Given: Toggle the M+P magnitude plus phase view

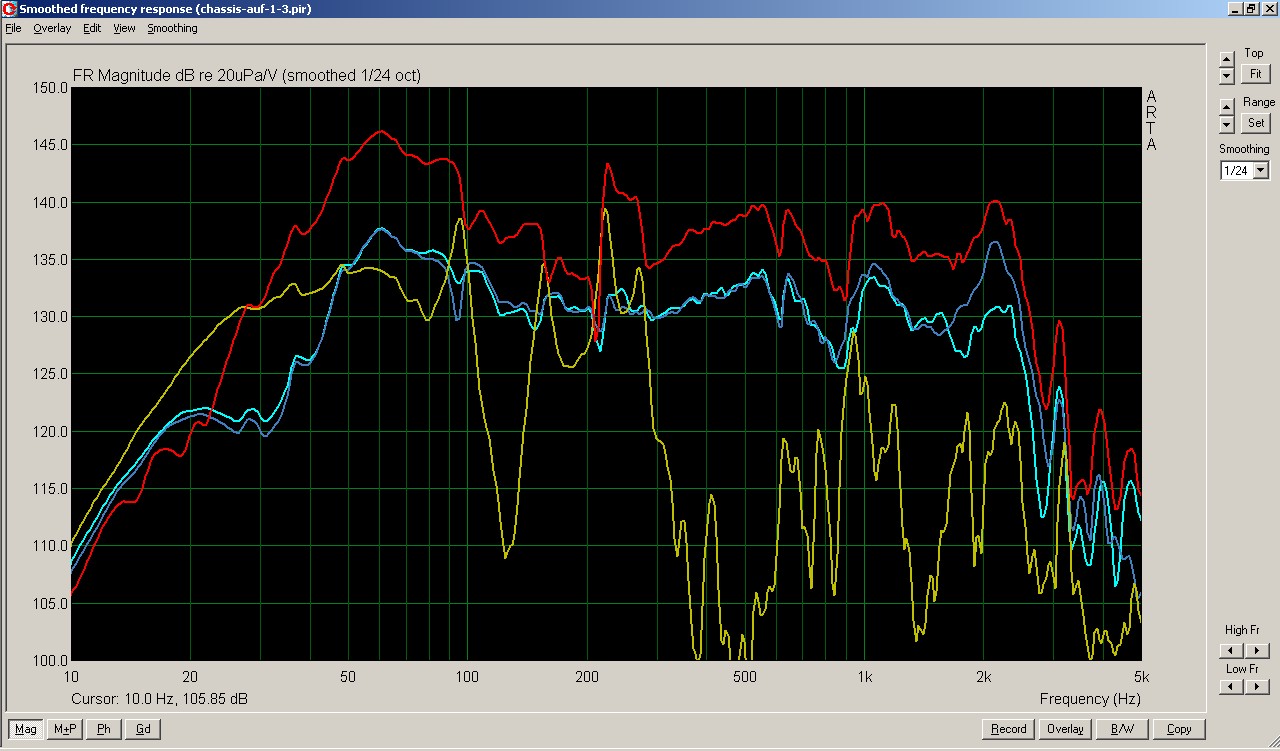Looking at the screenshot, I should [x=65, y=729].
